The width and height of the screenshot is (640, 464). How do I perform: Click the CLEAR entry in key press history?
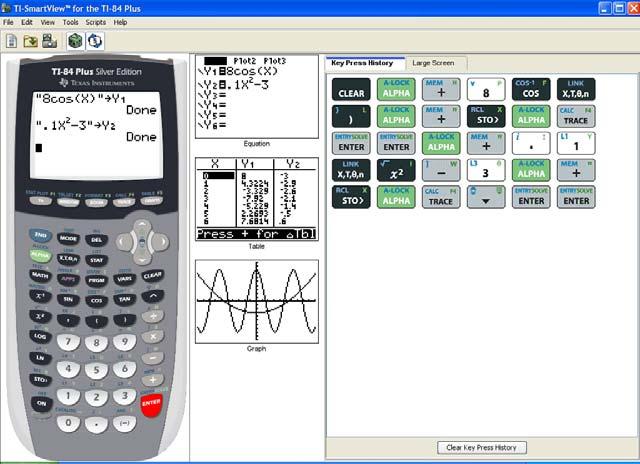351,89
